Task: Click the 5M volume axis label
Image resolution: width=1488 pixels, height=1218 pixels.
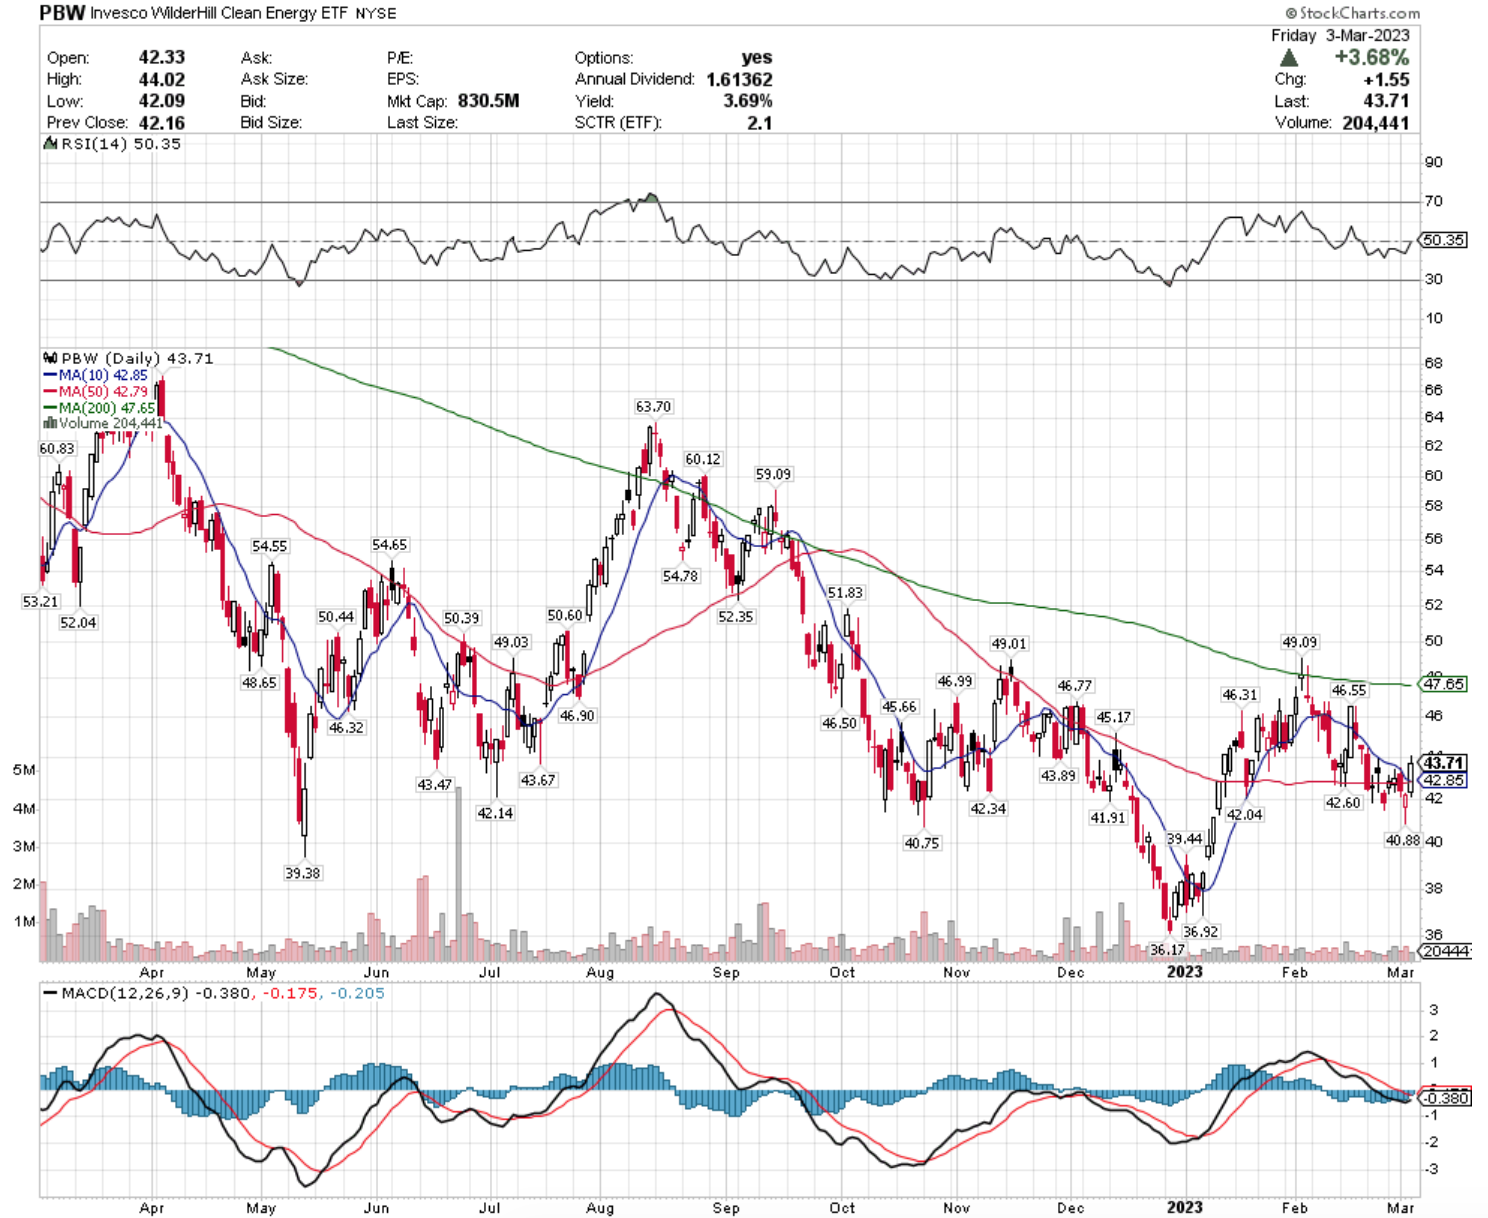Action: coord(24,770)
